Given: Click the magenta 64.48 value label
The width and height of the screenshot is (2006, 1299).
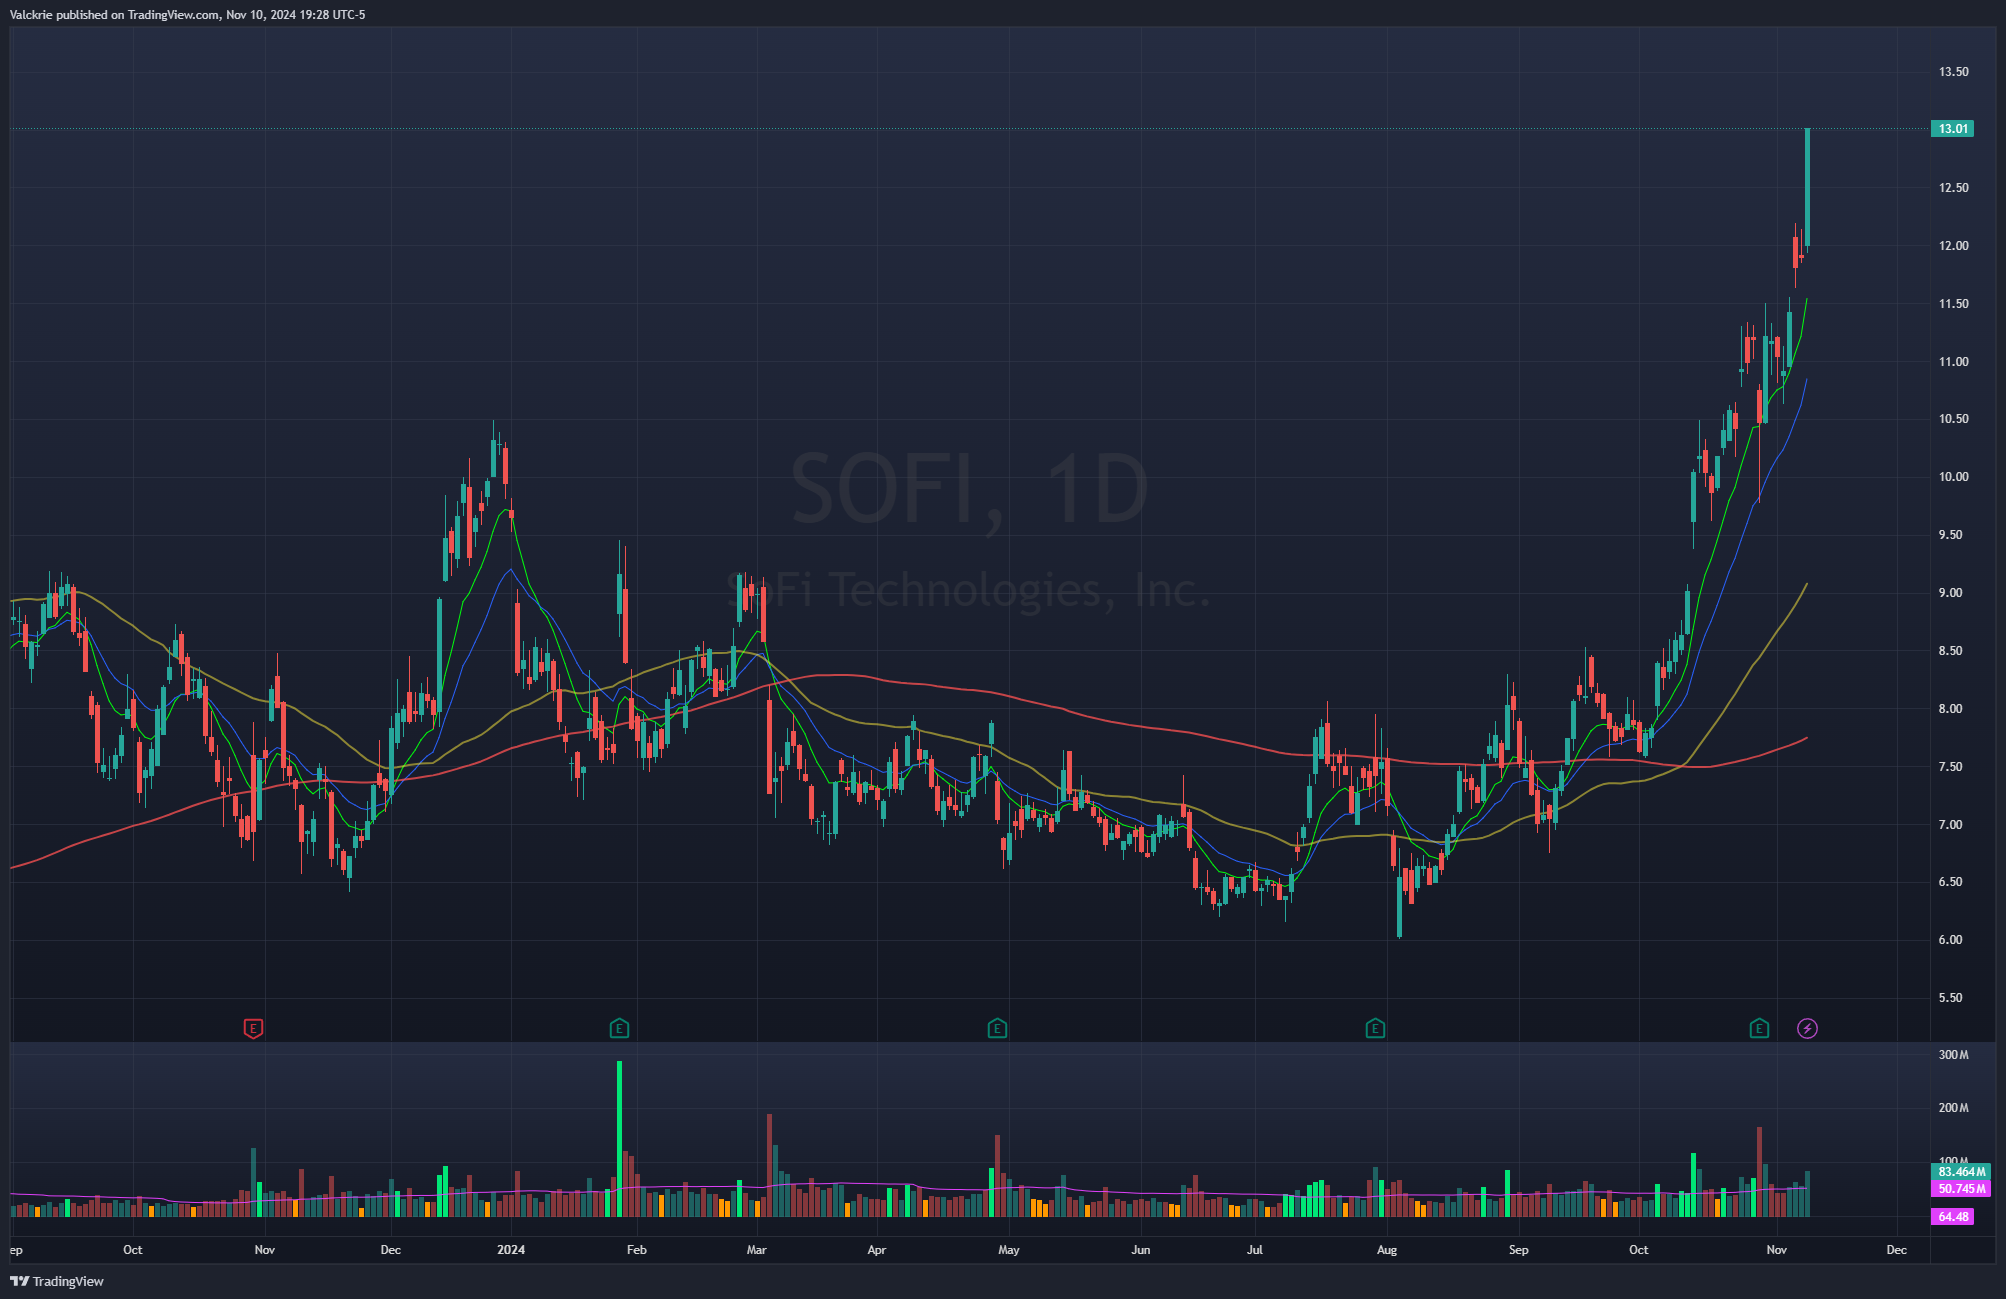Looking at the screenshot, I should [x=1952, y=1217].
